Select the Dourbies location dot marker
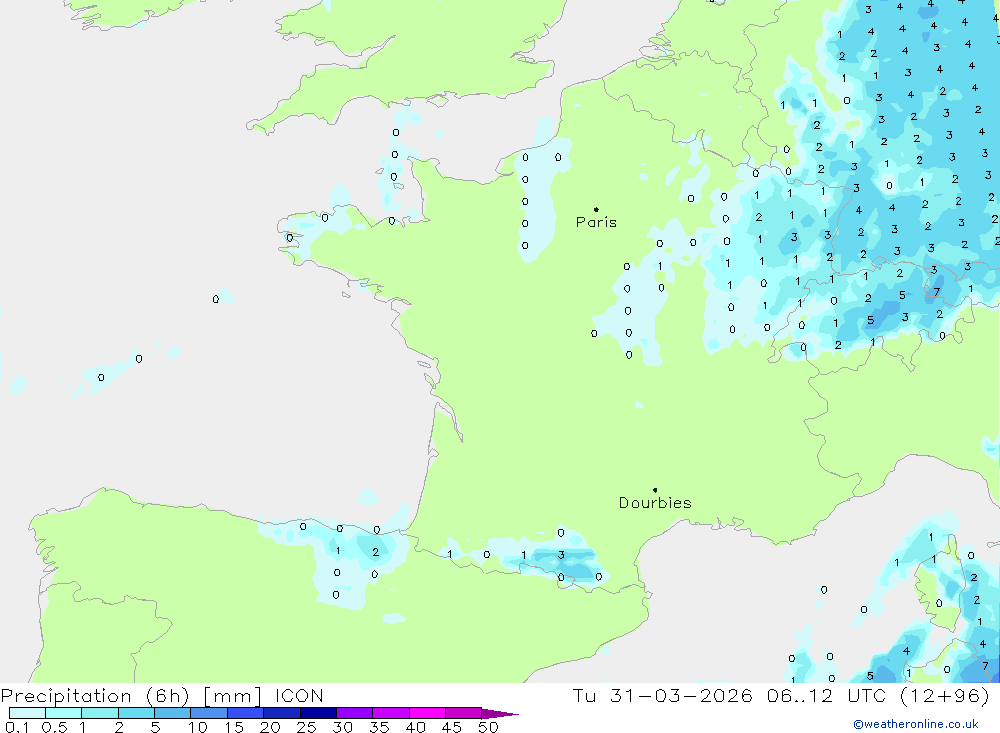 click(655, 490)
